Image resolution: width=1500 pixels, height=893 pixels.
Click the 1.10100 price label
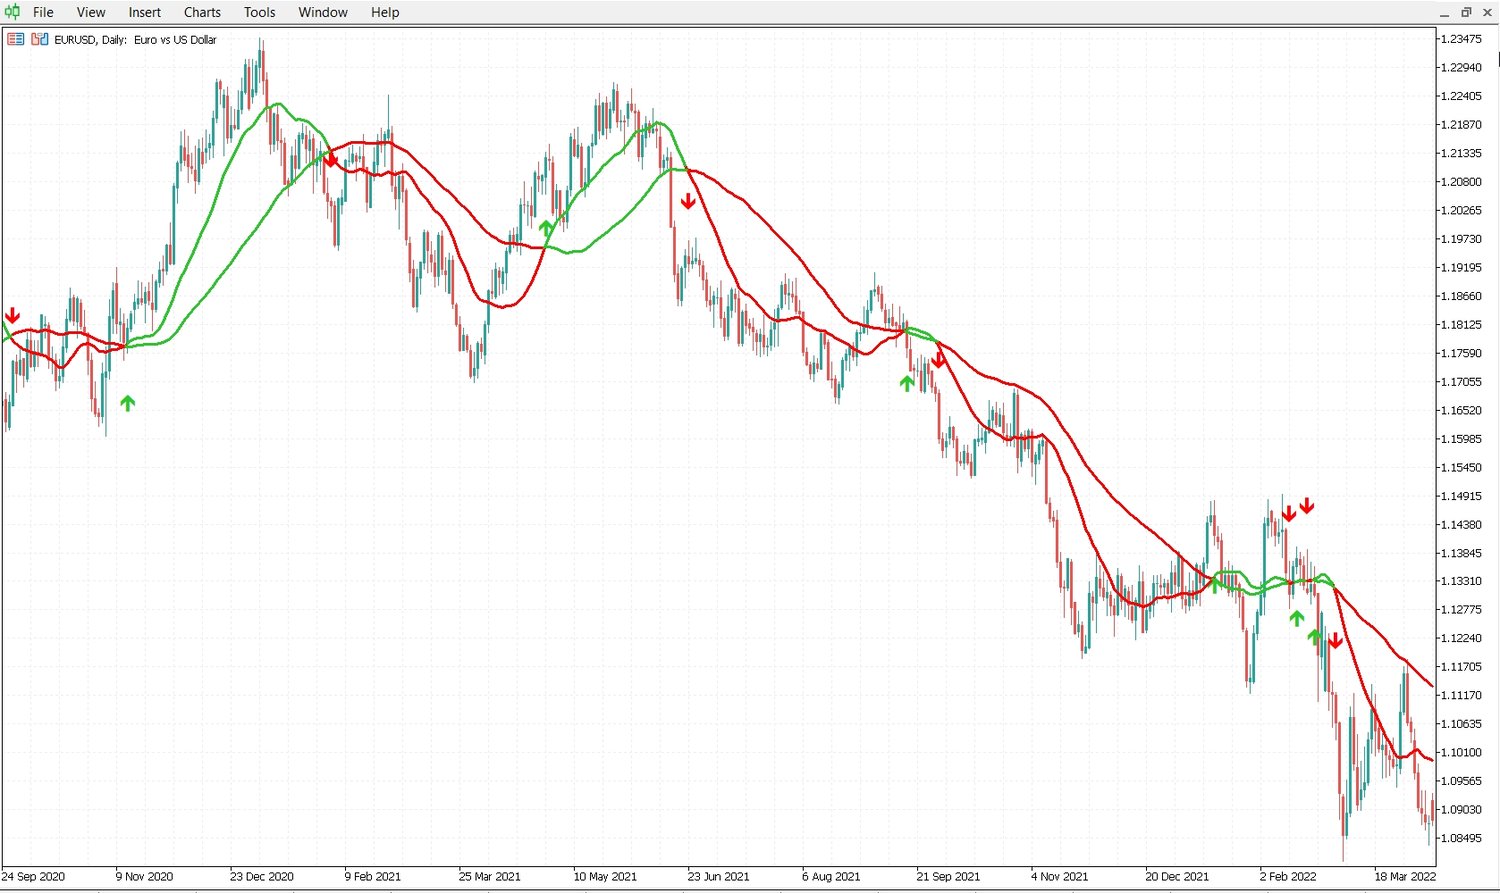pyautogui.click(x=1462, y=752)
